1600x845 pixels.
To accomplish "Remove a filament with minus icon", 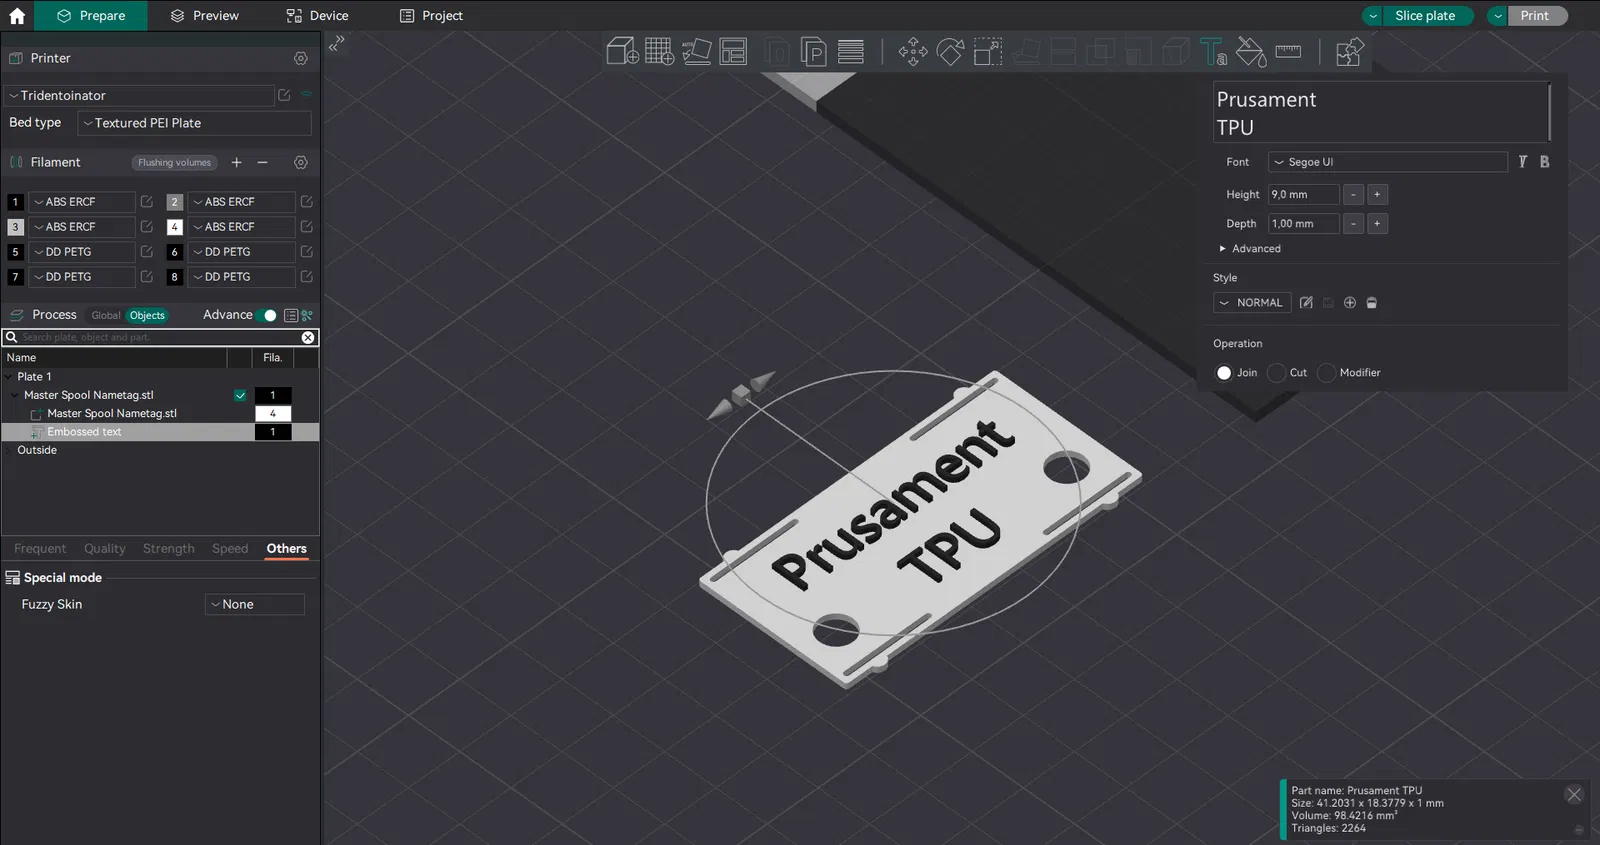I will (263, 162).
